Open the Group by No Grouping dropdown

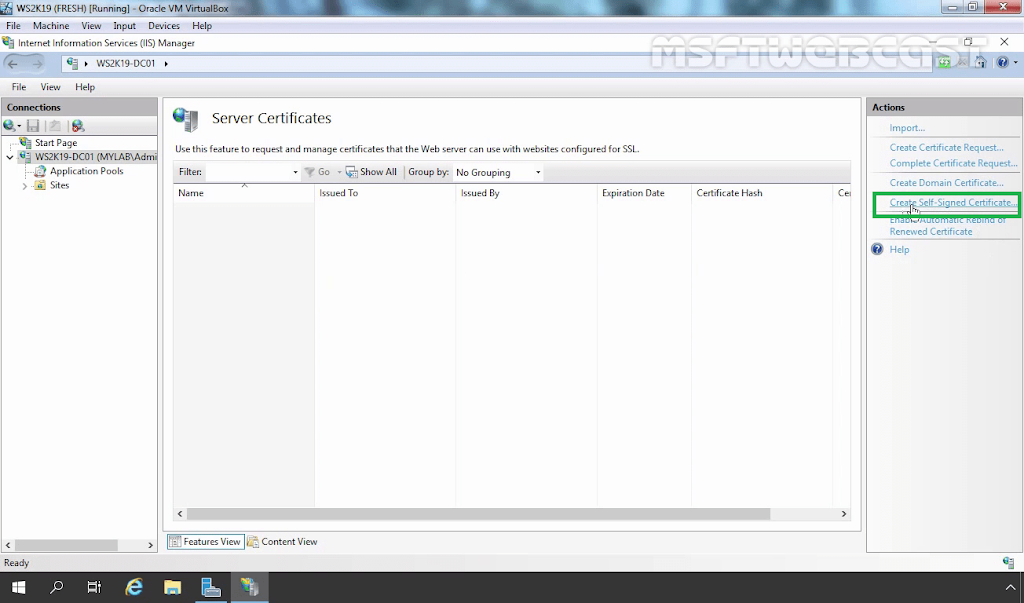coord(498,172)
